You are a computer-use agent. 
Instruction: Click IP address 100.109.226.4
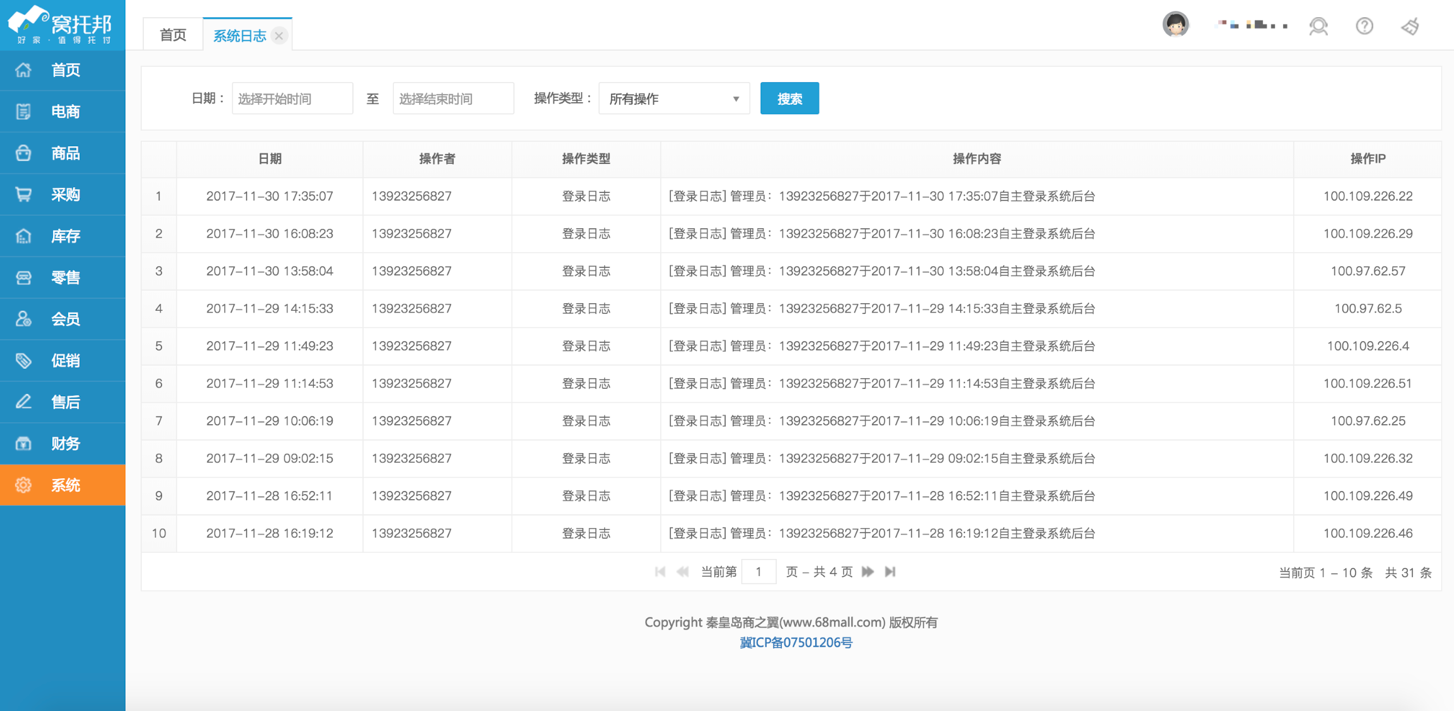1368,346
